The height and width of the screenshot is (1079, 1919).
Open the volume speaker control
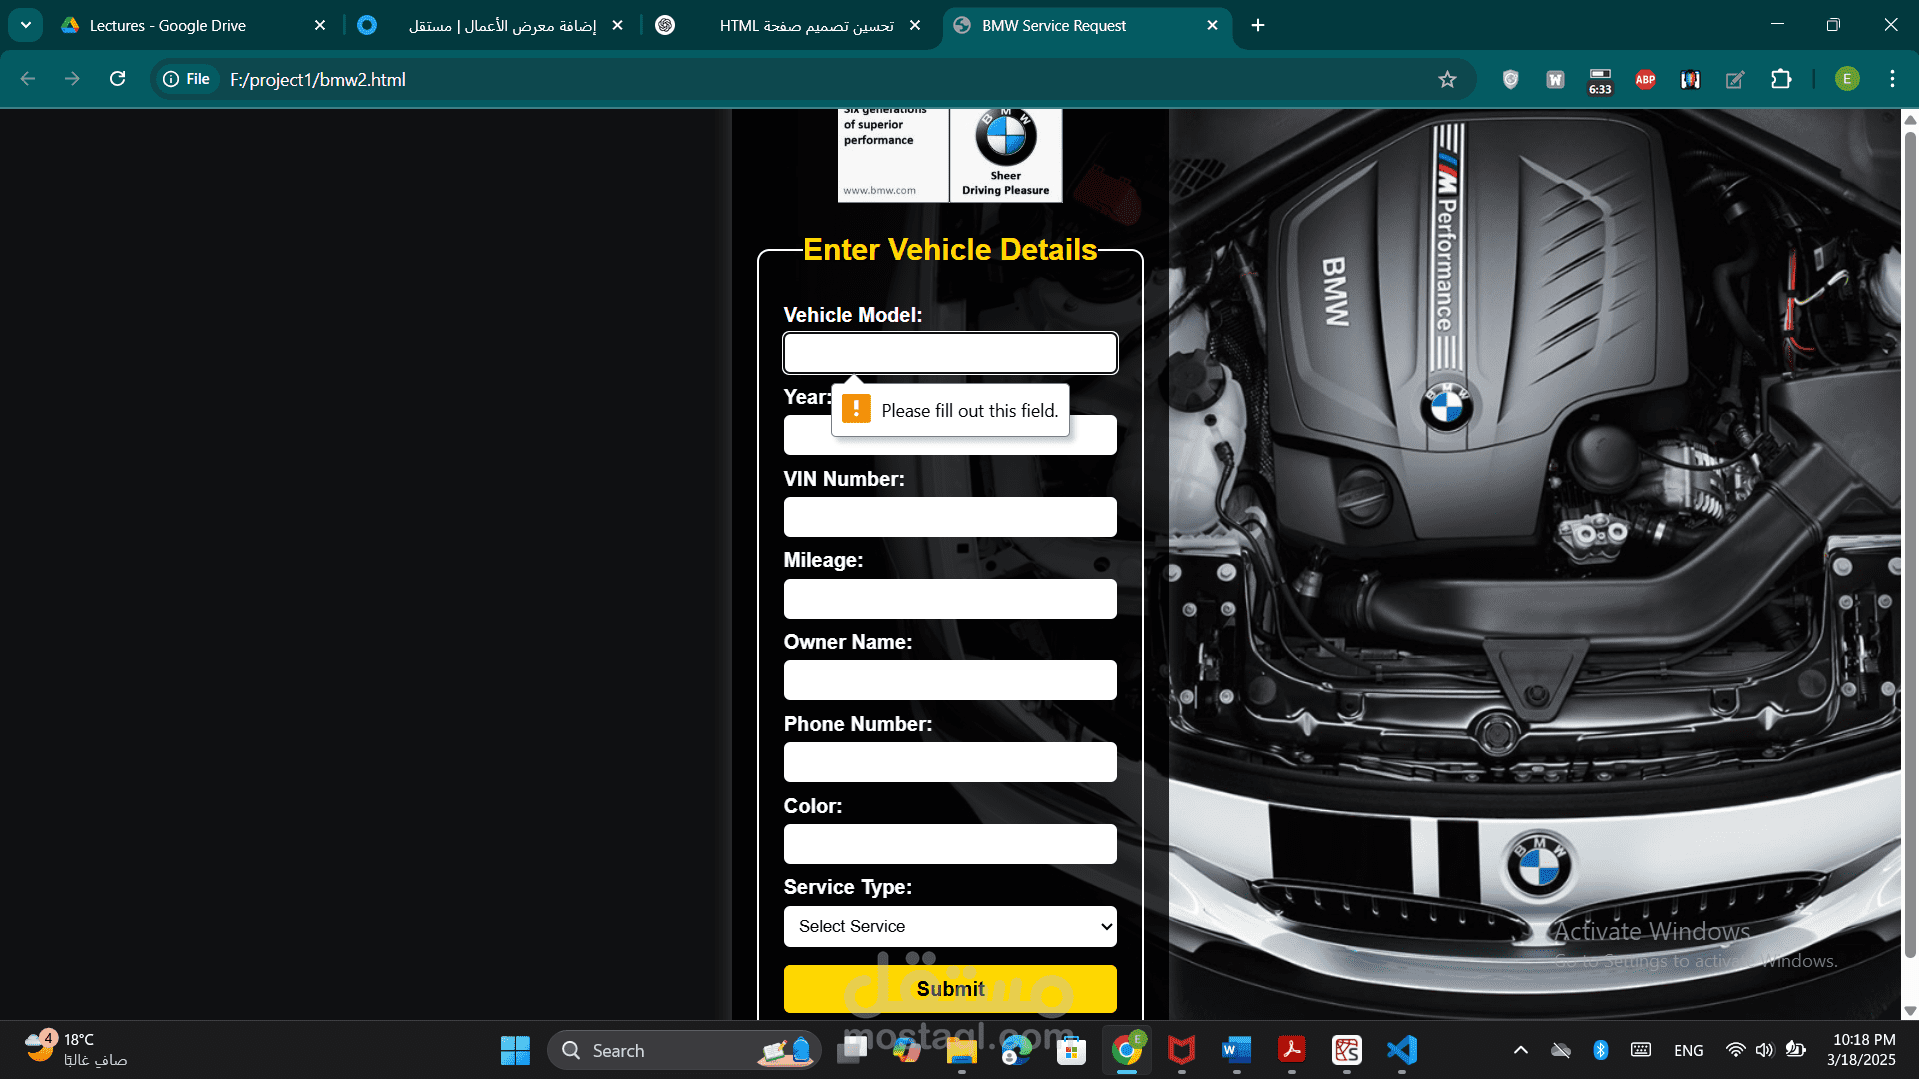1765,1050
